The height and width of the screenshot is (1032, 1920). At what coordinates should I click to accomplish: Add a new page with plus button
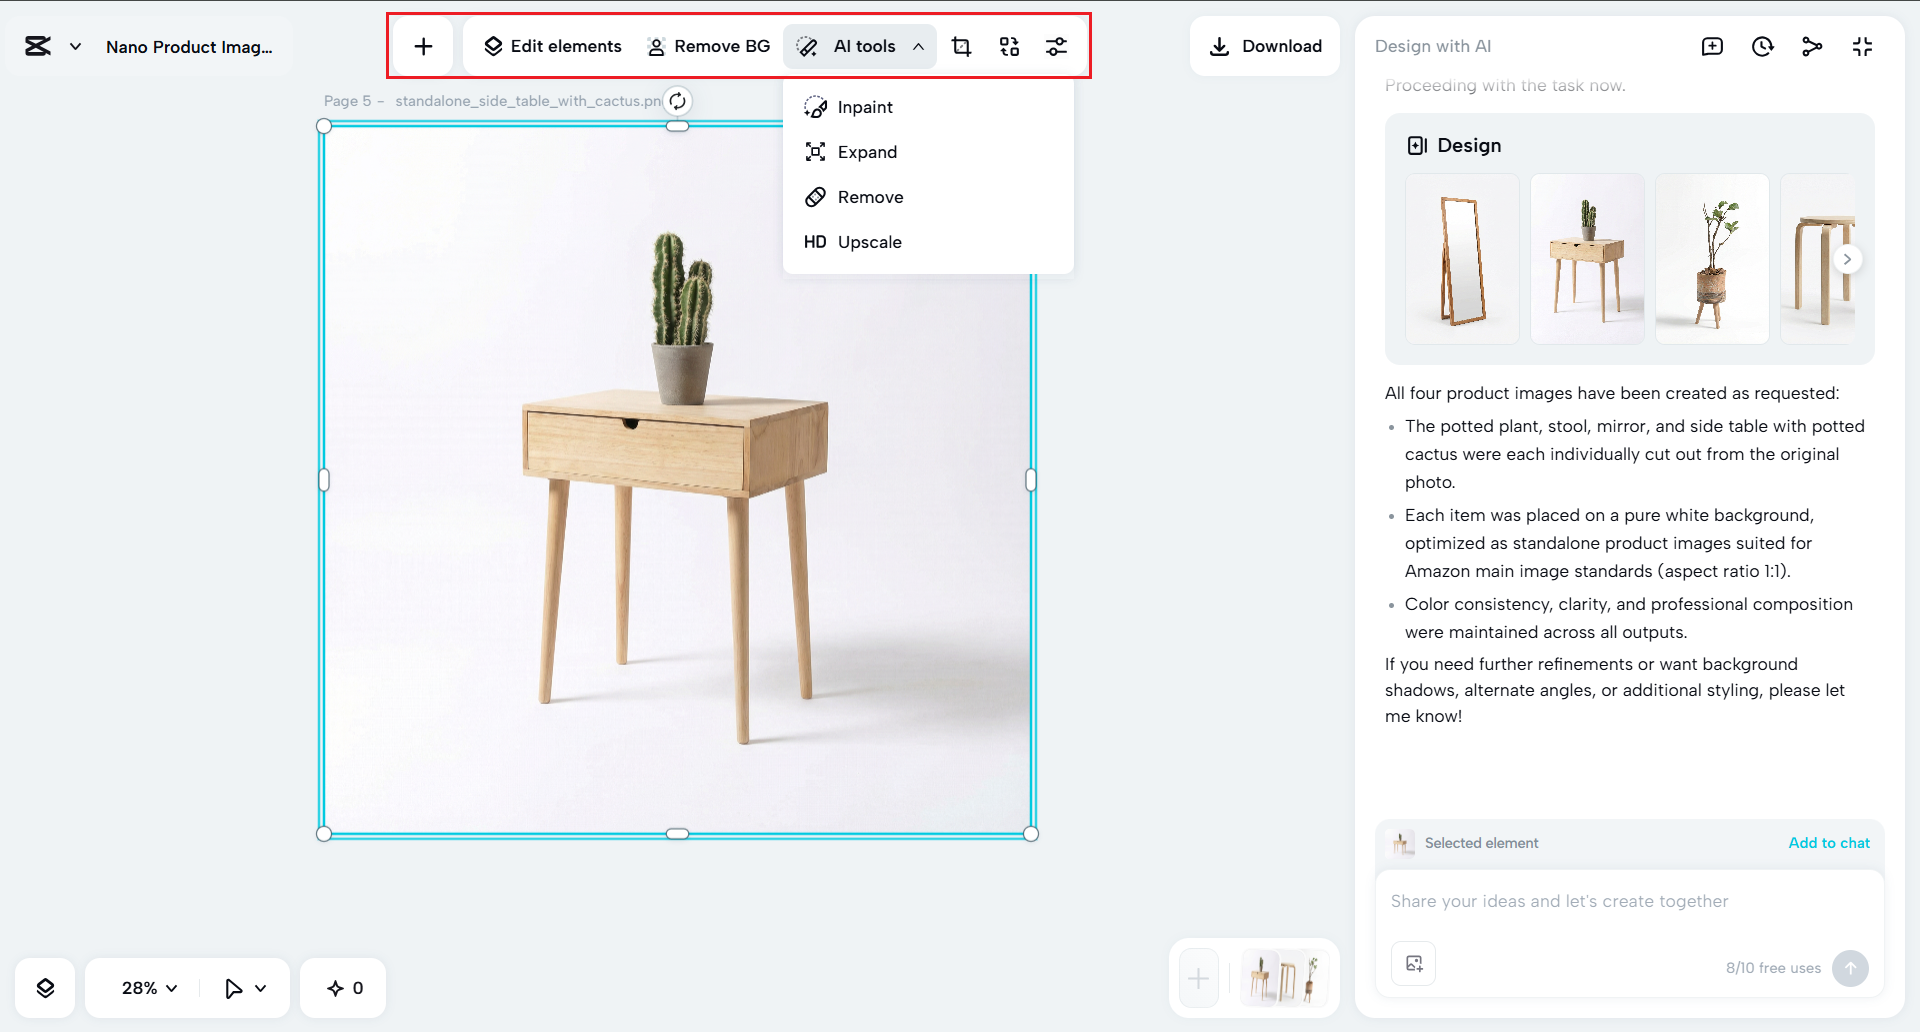pyautogui.click(x=1198, y=978)
